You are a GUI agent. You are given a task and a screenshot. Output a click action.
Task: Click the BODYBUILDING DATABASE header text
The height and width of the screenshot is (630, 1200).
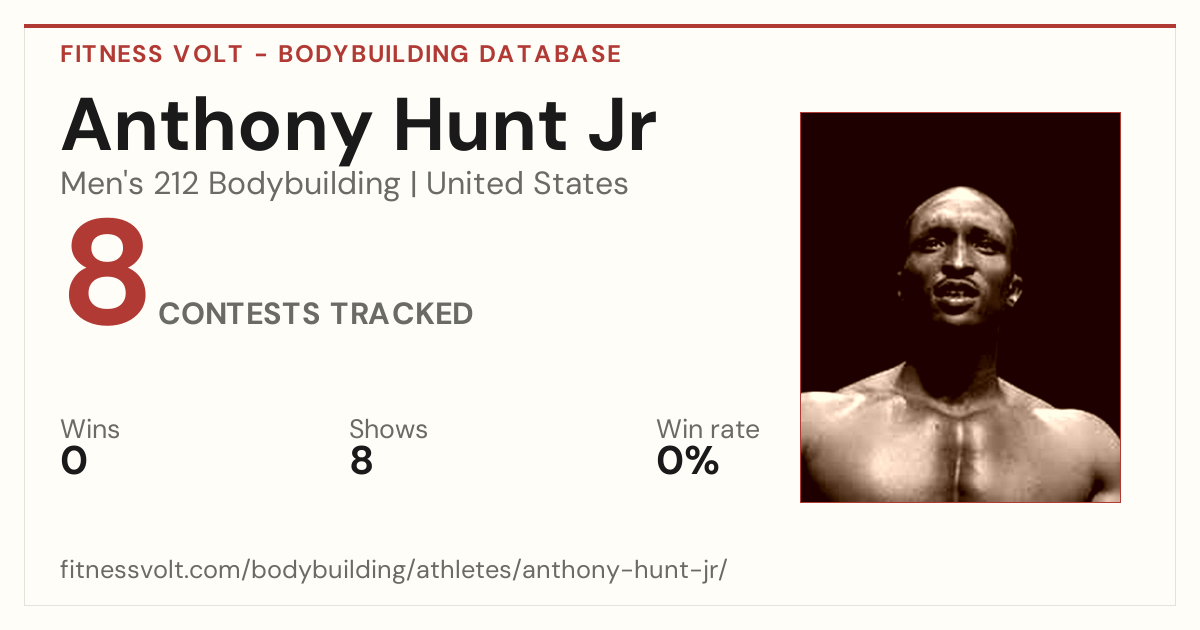[x=450, y=54]
